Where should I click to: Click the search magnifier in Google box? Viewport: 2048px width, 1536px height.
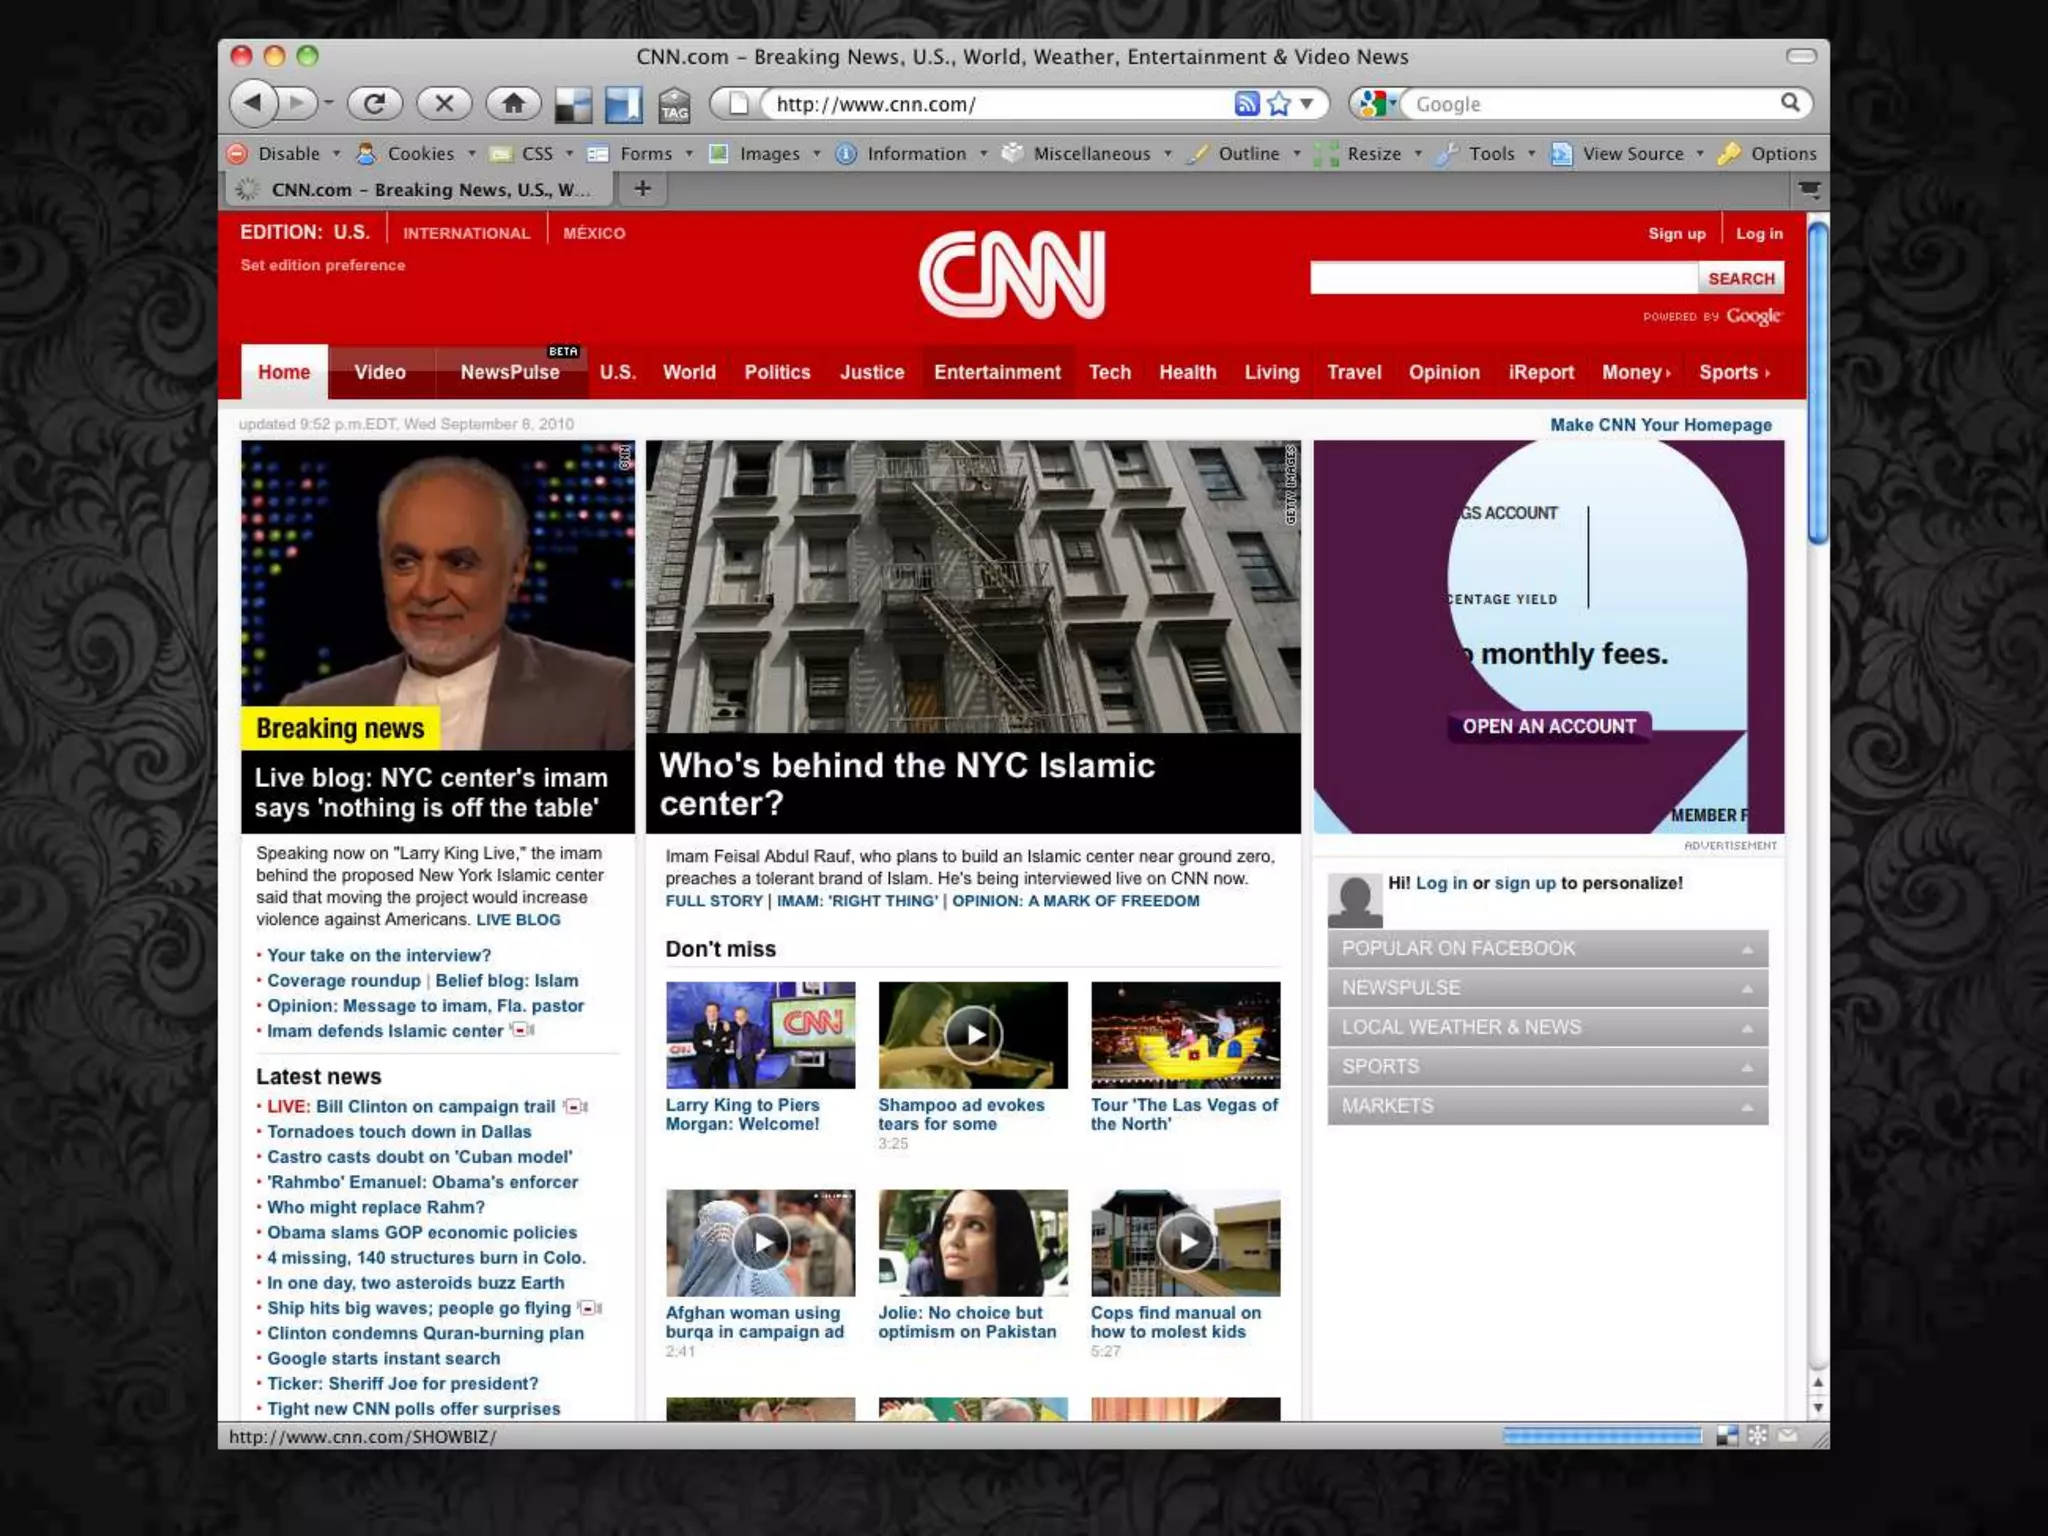(x=1790, y=102)
